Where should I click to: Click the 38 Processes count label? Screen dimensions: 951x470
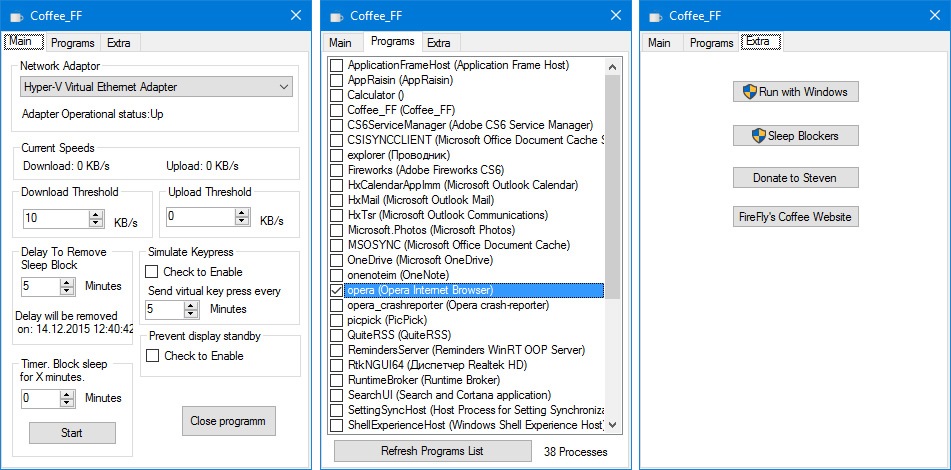(x=576, y=452)
